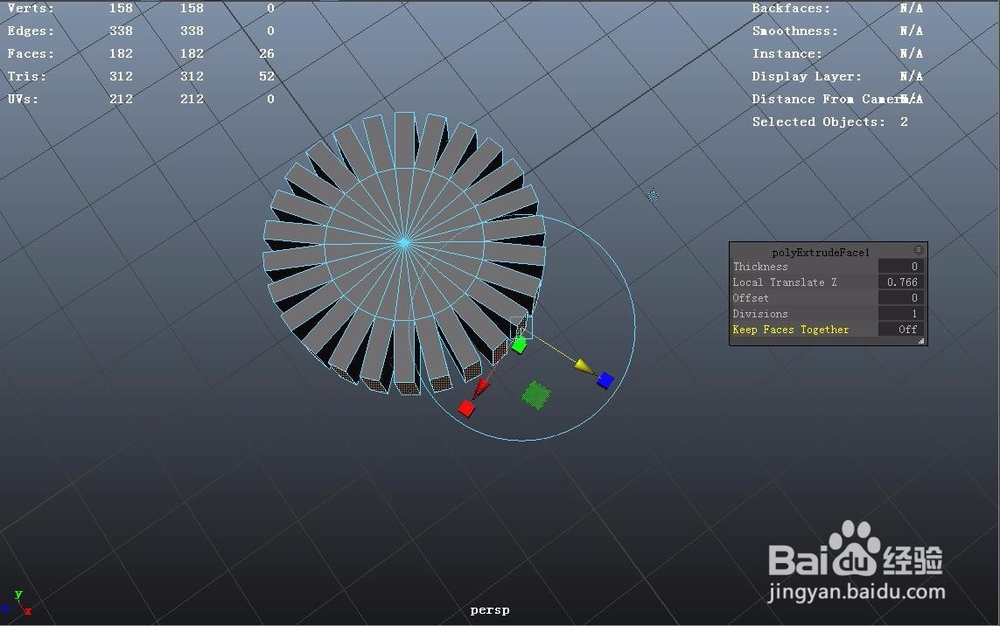Click the Tris: HUD label

(27, 76)
